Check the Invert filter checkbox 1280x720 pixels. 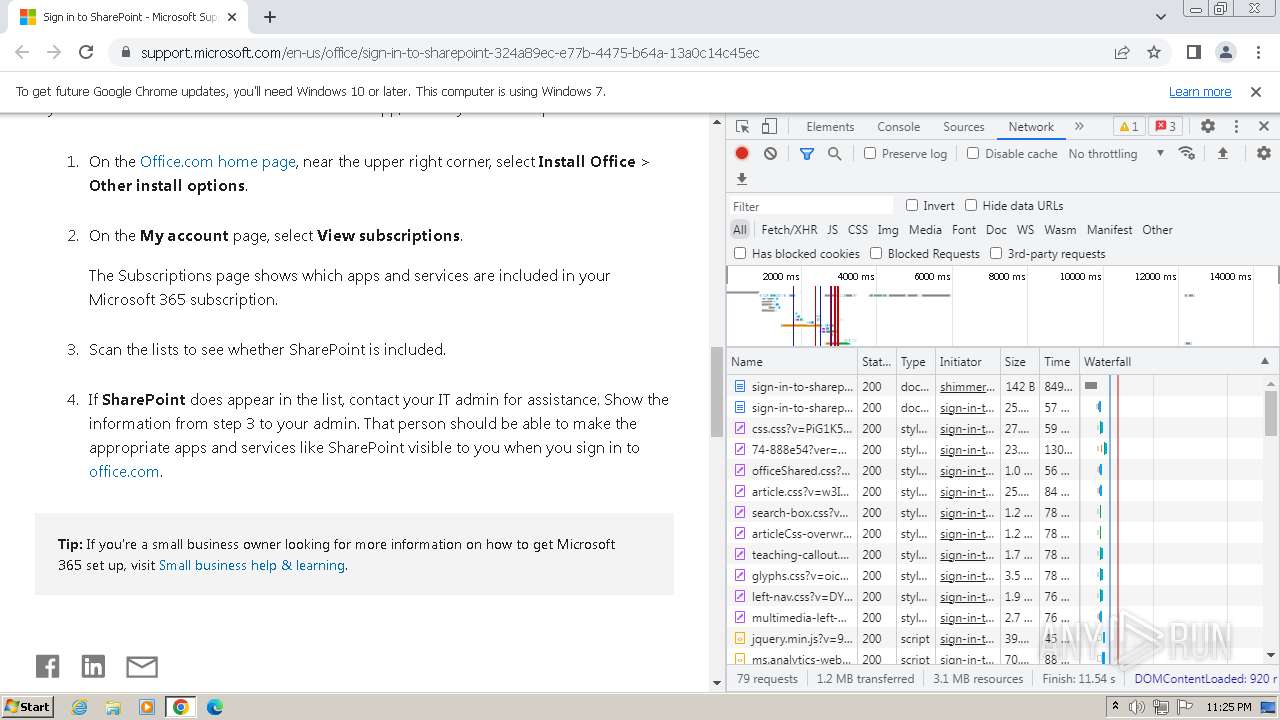912,205
